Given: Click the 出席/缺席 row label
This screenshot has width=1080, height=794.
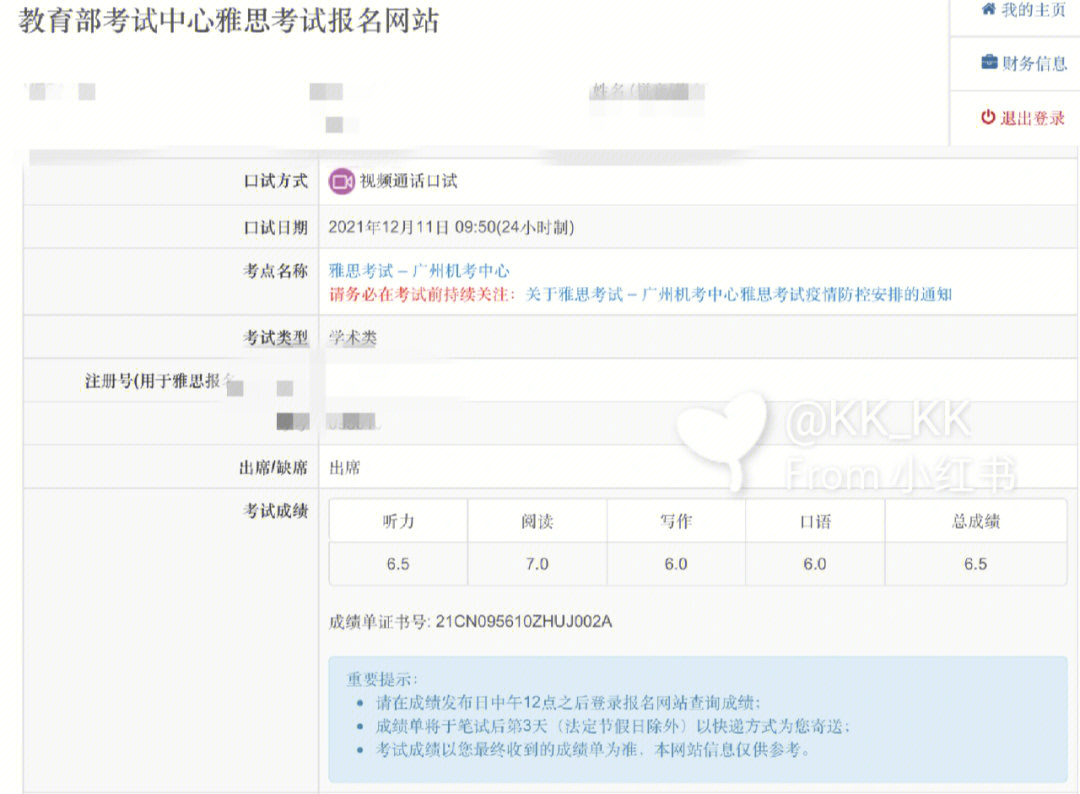Looking at the screenshot, I should click(273, 468).
